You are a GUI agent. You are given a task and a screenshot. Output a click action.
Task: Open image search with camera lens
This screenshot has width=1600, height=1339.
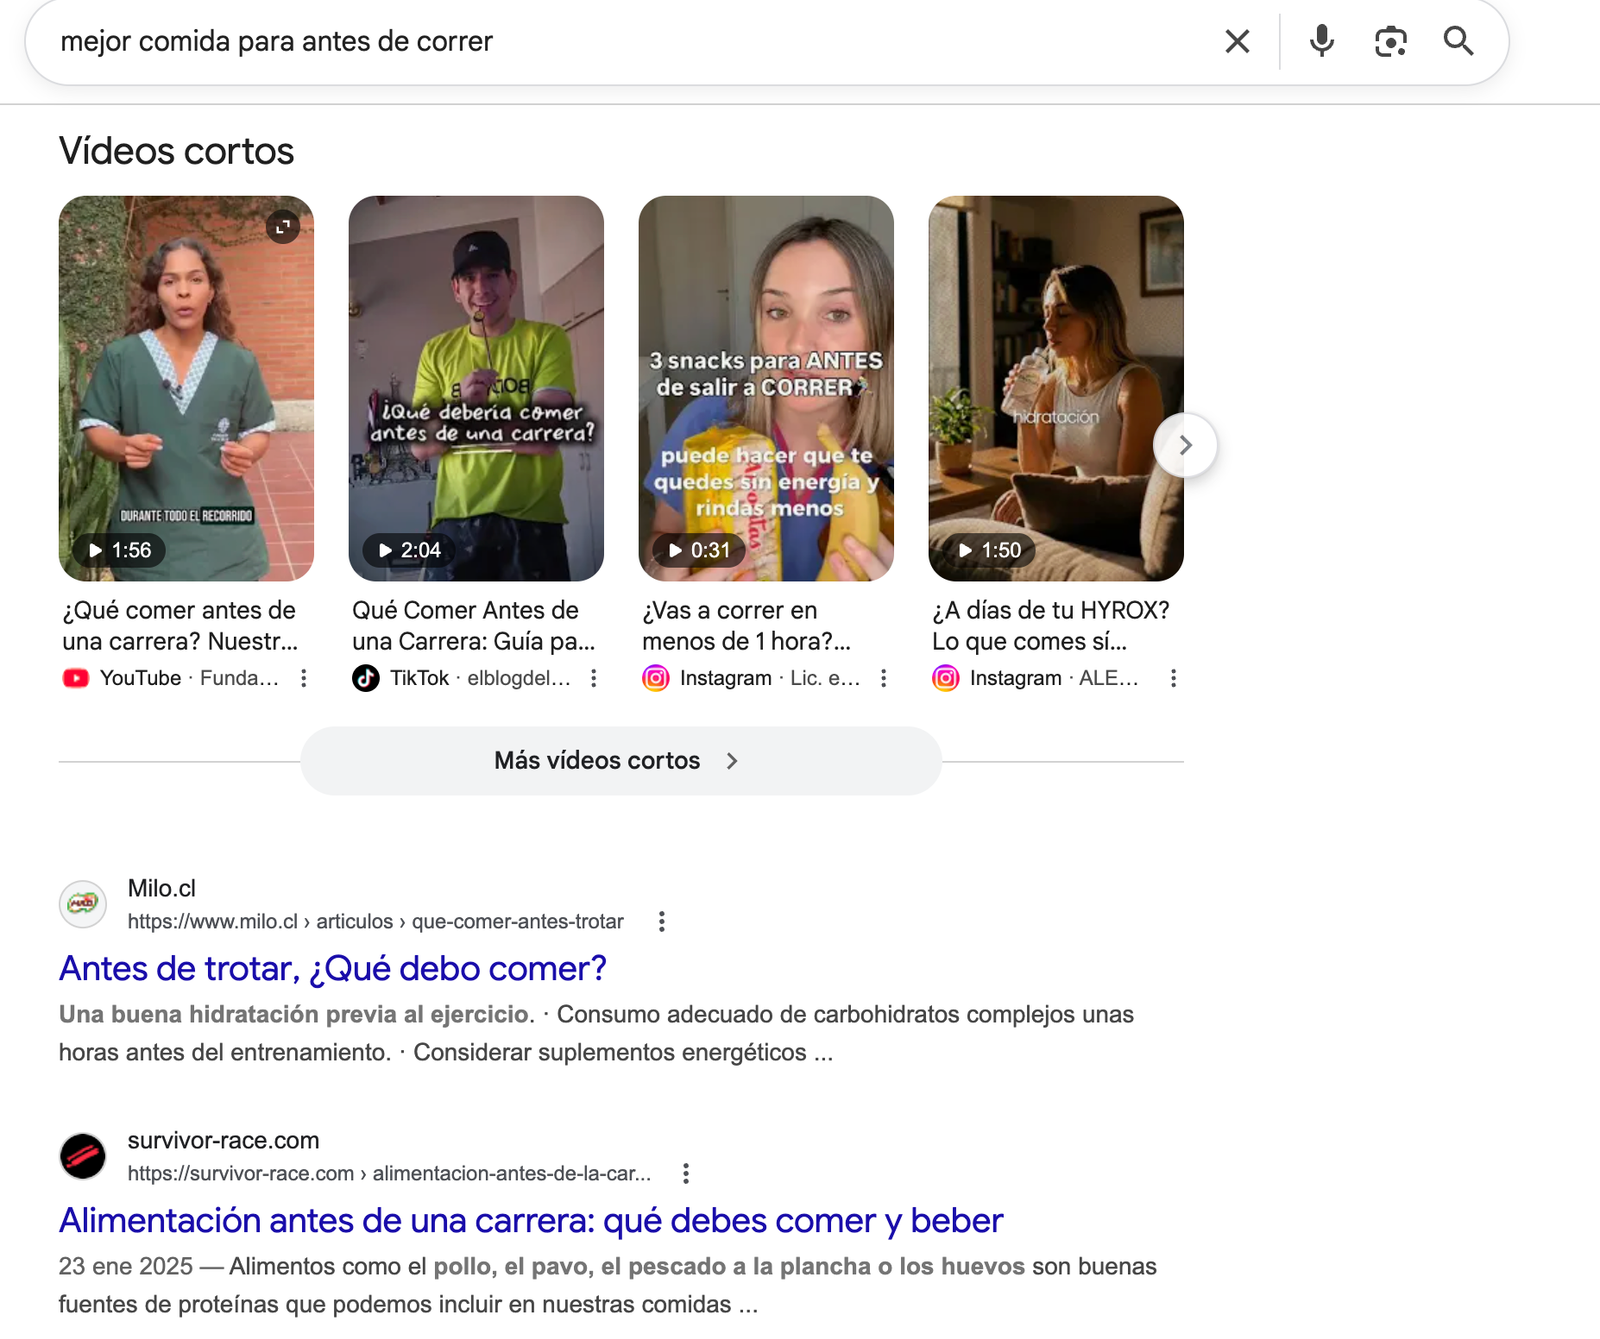[1390, 42]
